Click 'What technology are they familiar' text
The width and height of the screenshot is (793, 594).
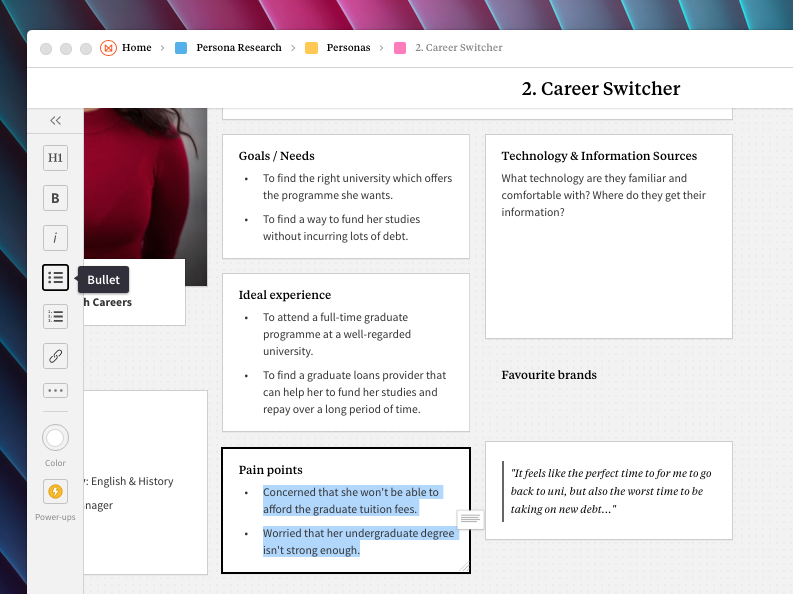pos(603,195)
